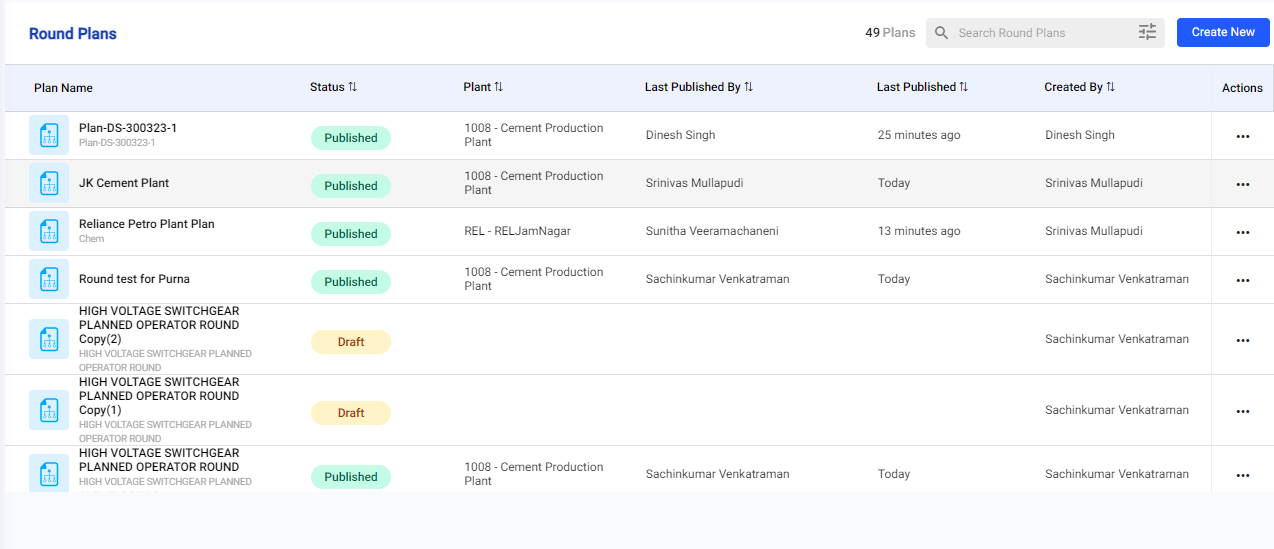Sort the table by Plant column
The width and height of the screenshot is (1274, 549).
coord(498,87)
